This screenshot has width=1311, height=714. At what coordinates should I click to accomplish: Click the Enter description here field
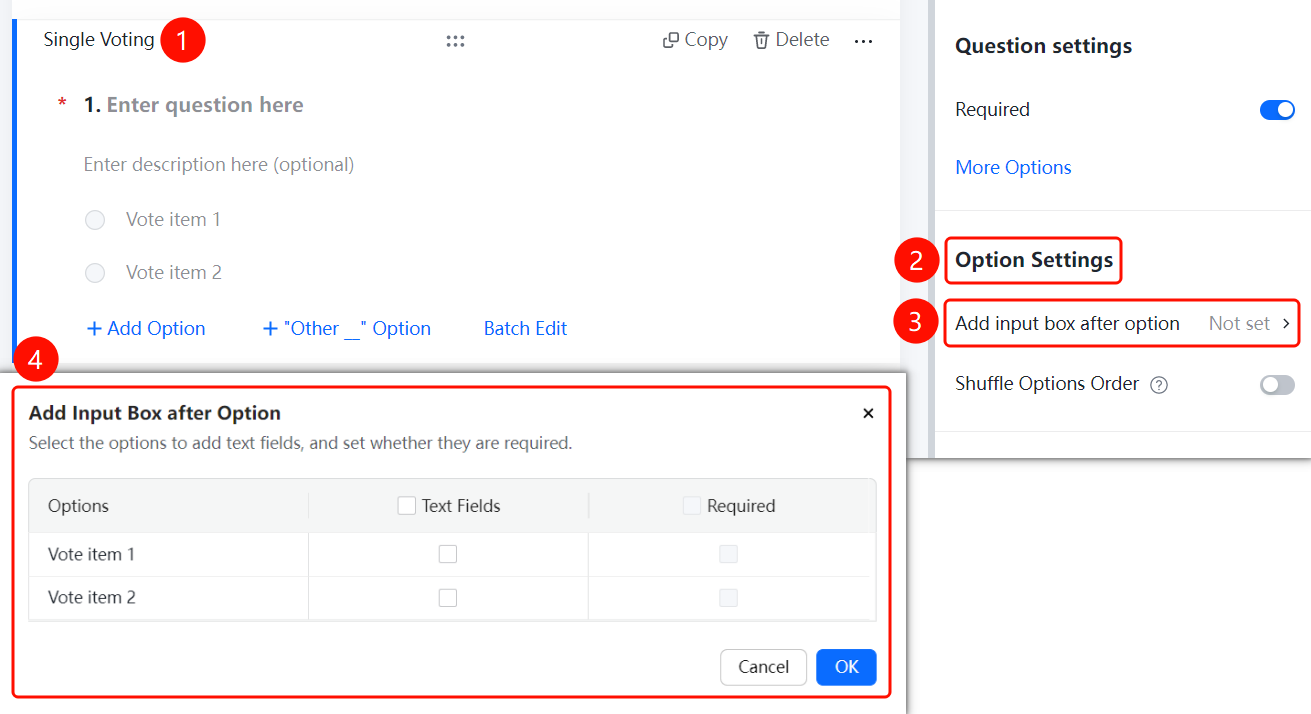tap(219, 165)
